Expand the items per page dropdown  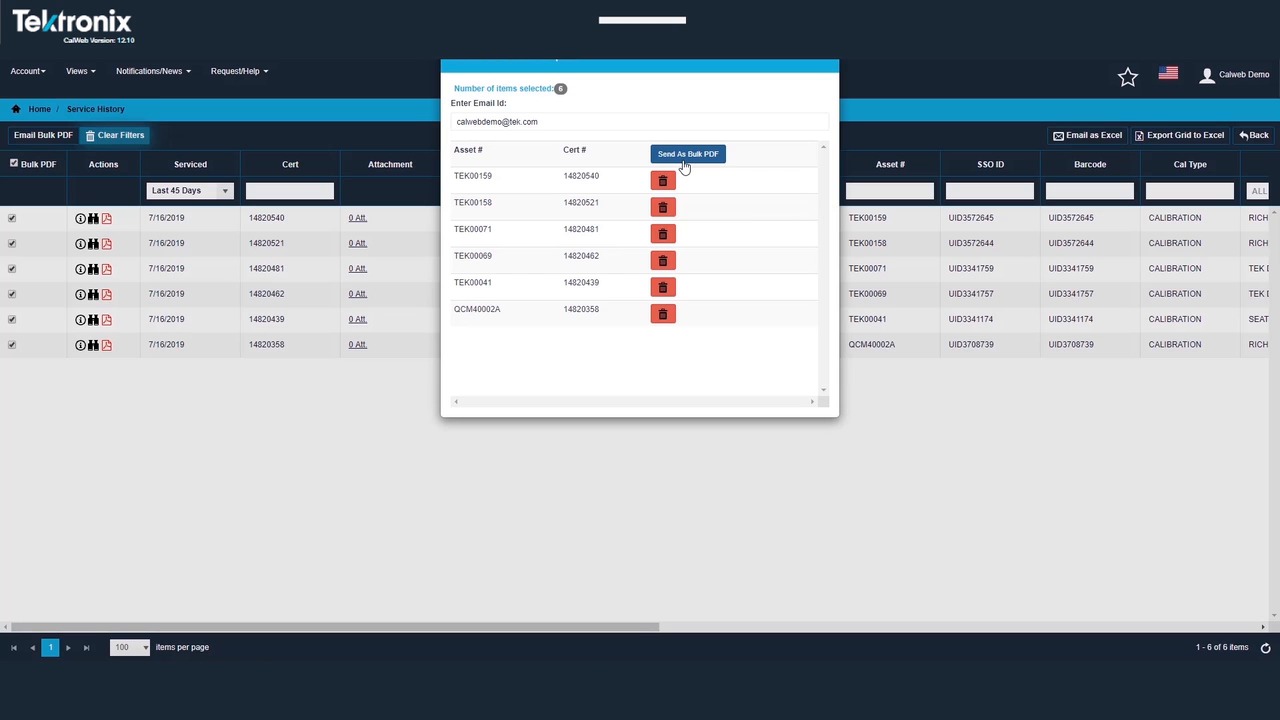tap(130, 648)
